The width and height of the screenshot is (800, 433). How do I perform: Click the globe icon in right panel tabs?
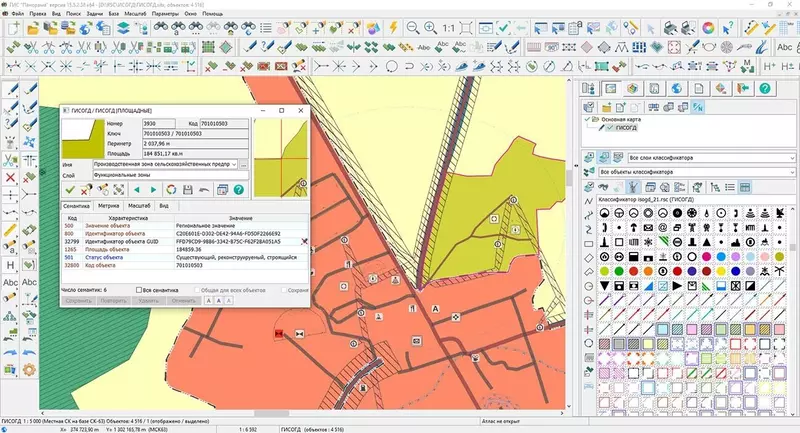point(675,89)
